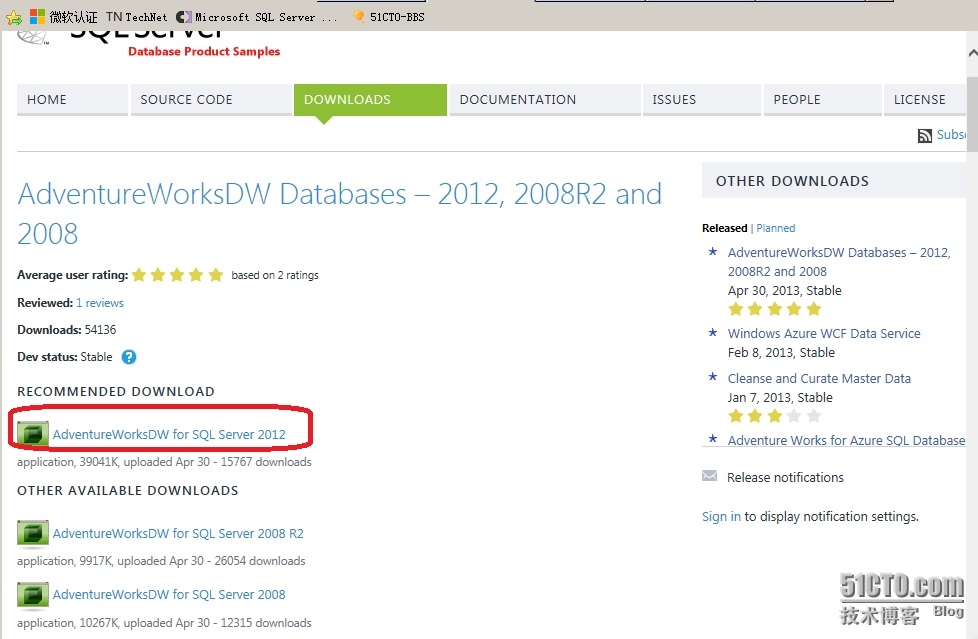Viewport: 978px width, 639px height.
Task: Click Dev status help question icon
Action: point(128,357)
